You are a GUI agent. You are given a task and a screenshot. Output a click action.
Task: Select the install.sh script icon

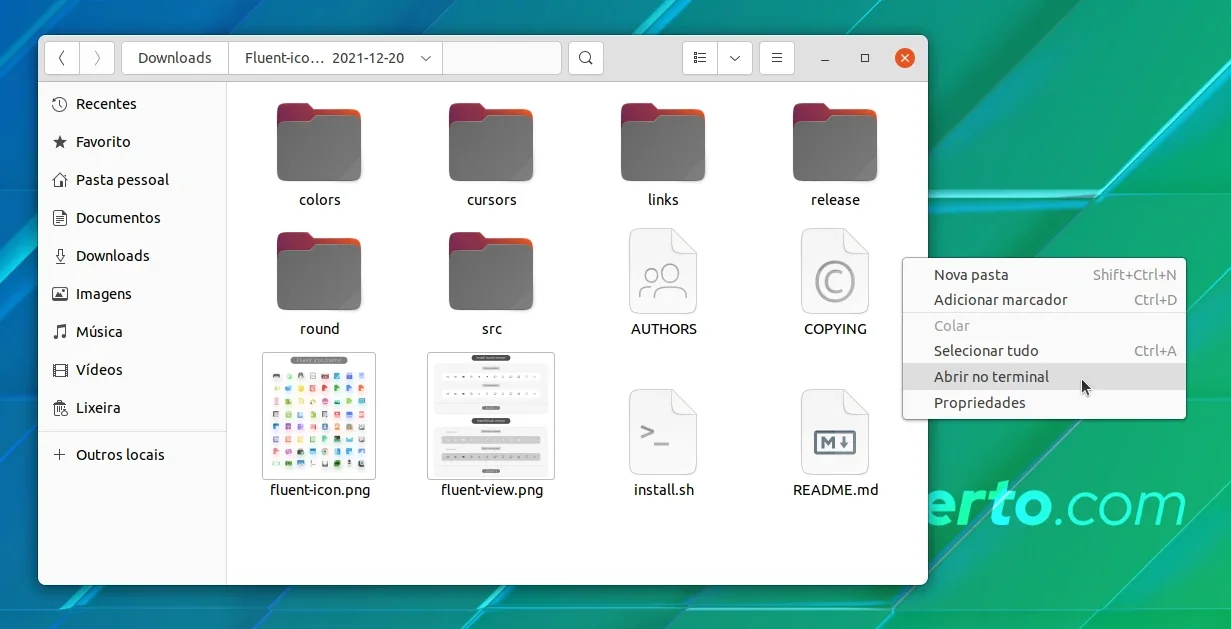[x=663, y=432]
